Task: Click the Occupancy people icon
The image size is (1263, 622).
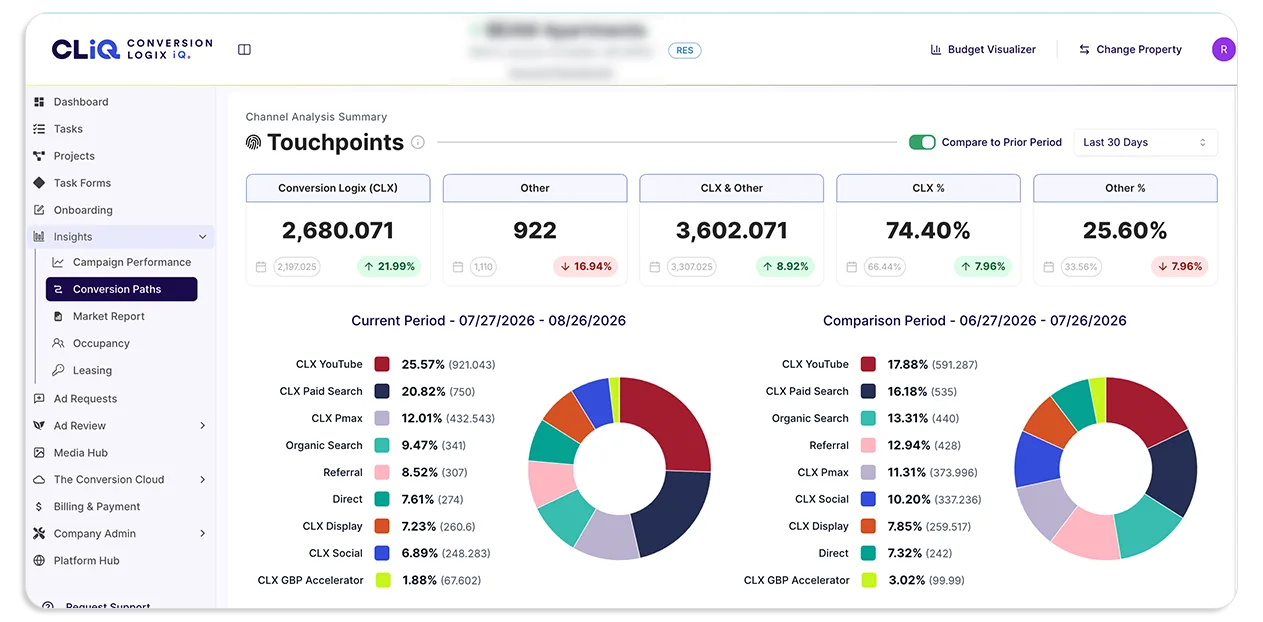Action: pyautogui.click(x=58, y=343)
